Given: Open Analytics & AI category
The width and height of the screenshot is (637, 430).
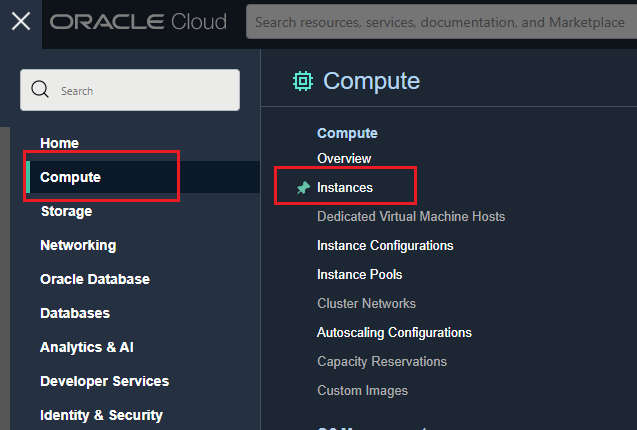Looking at the screenshot, I should [87, 347].
